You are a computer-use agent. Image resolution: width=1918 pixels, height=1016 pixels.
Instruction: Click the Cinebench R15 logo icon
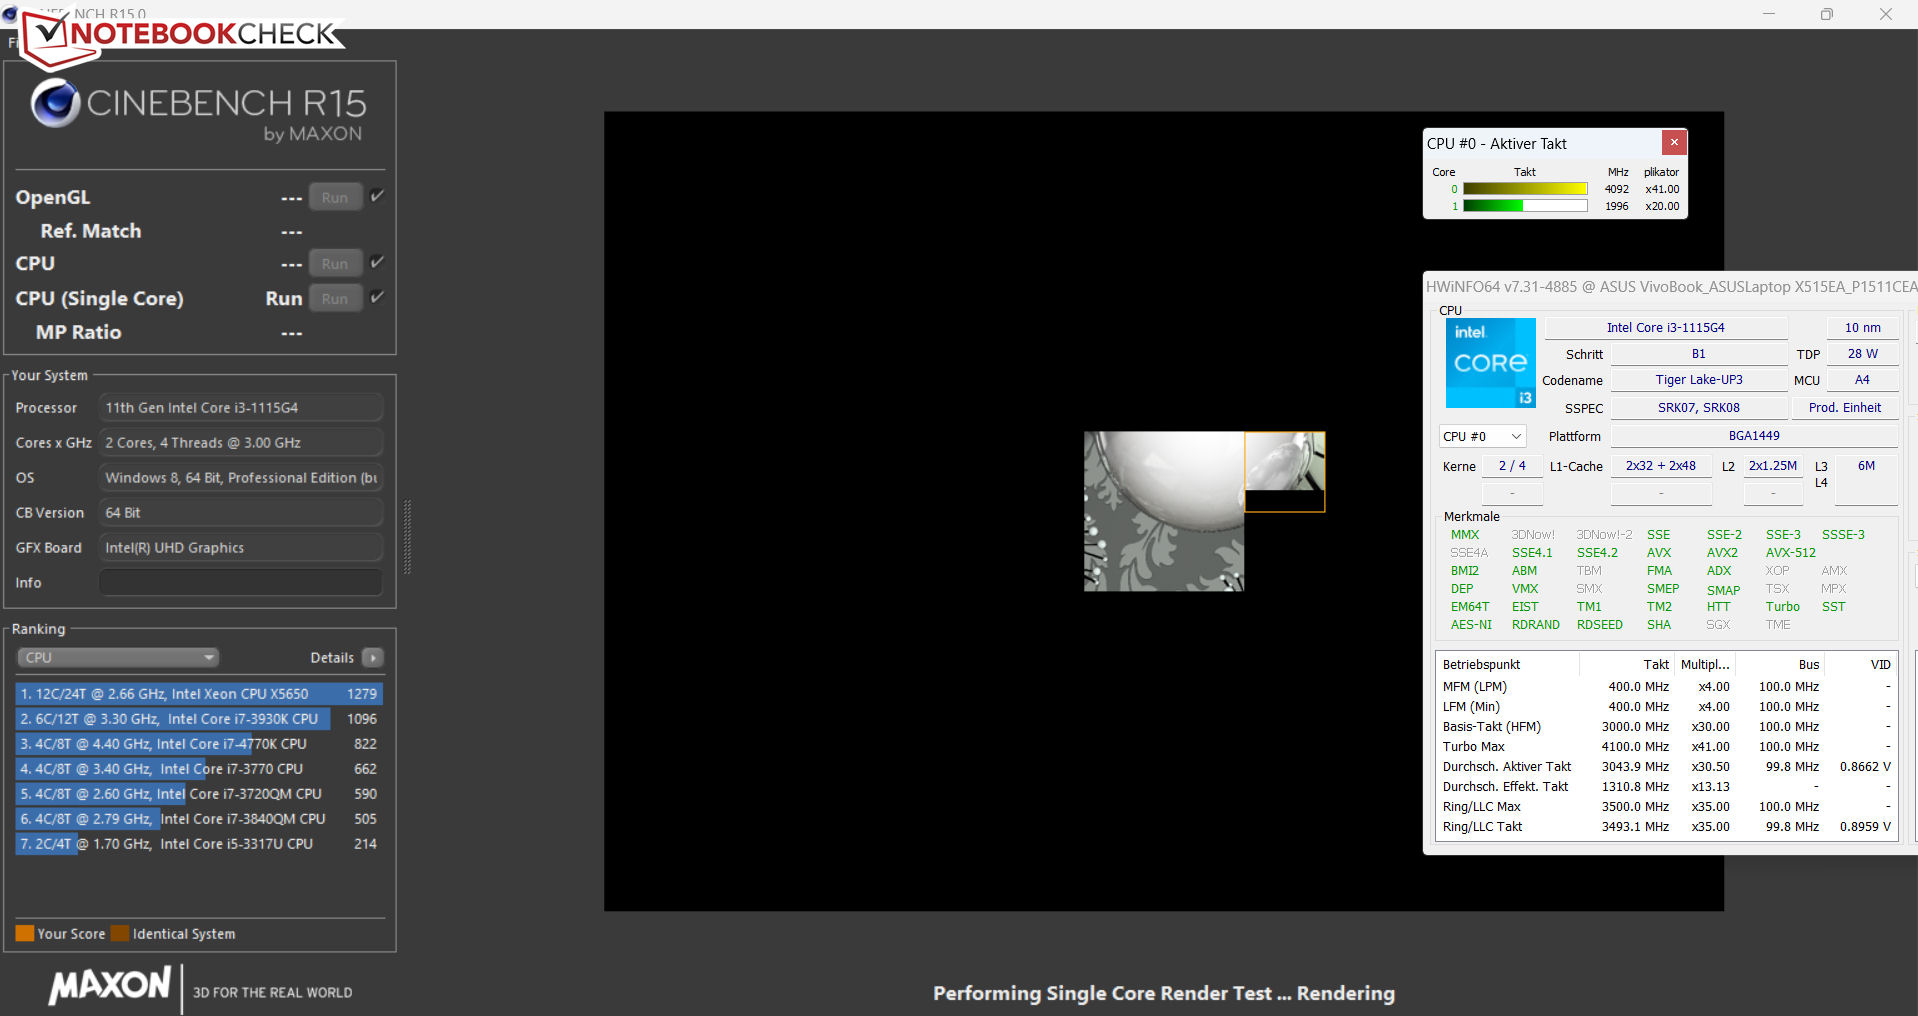point(55,103)
